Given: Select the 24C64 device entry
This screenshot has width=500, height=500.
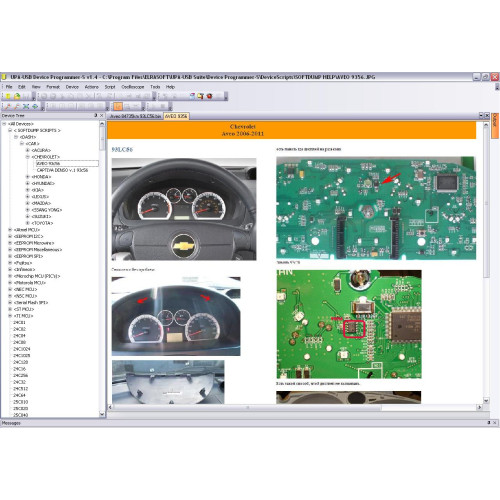Looking at the screenshot, I should [x=19, y=395].
